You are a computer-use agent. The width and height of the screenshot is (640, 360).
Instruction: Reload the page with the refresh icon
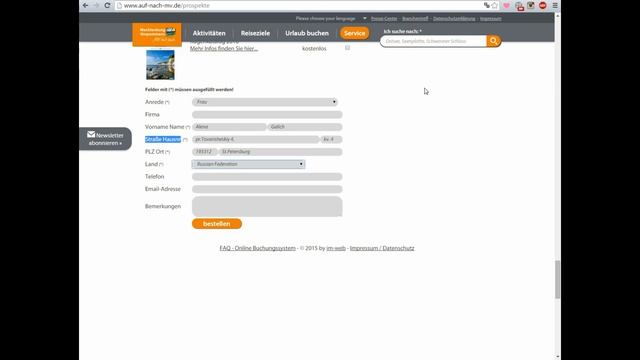coord(107,5)
